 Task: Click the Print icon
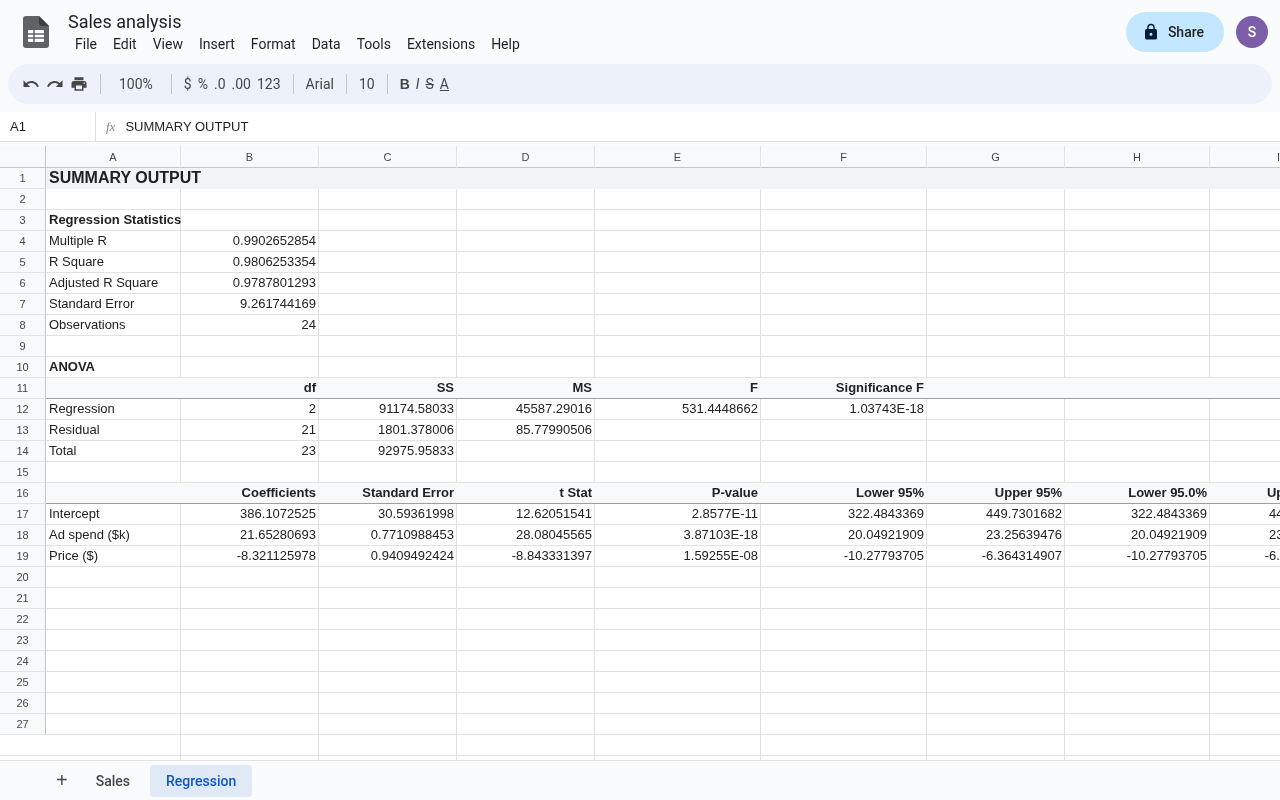(x=79, y=84)
